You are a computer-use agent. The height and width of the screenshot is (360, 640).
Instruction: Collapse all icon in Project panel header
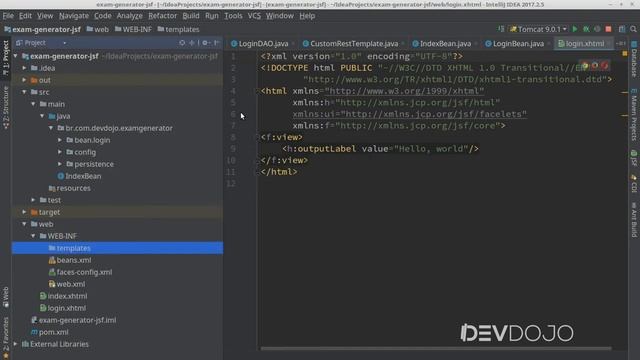191,43
